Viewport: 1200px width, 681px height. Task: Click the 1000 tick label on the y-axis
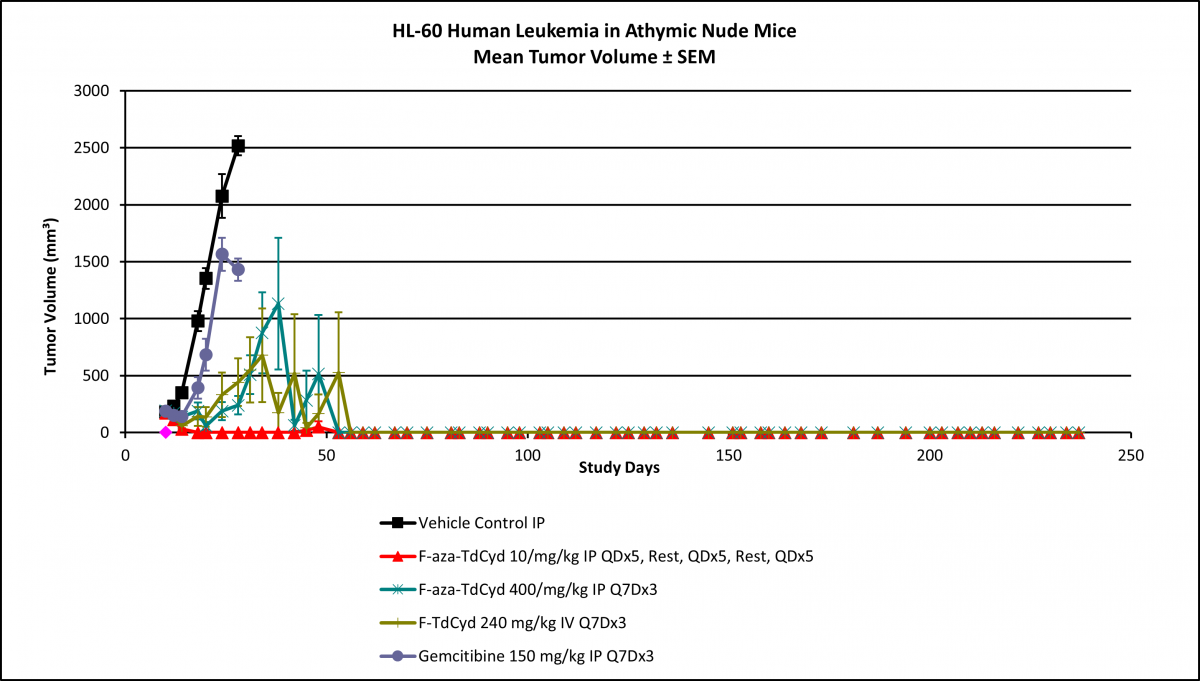[92, 319]
